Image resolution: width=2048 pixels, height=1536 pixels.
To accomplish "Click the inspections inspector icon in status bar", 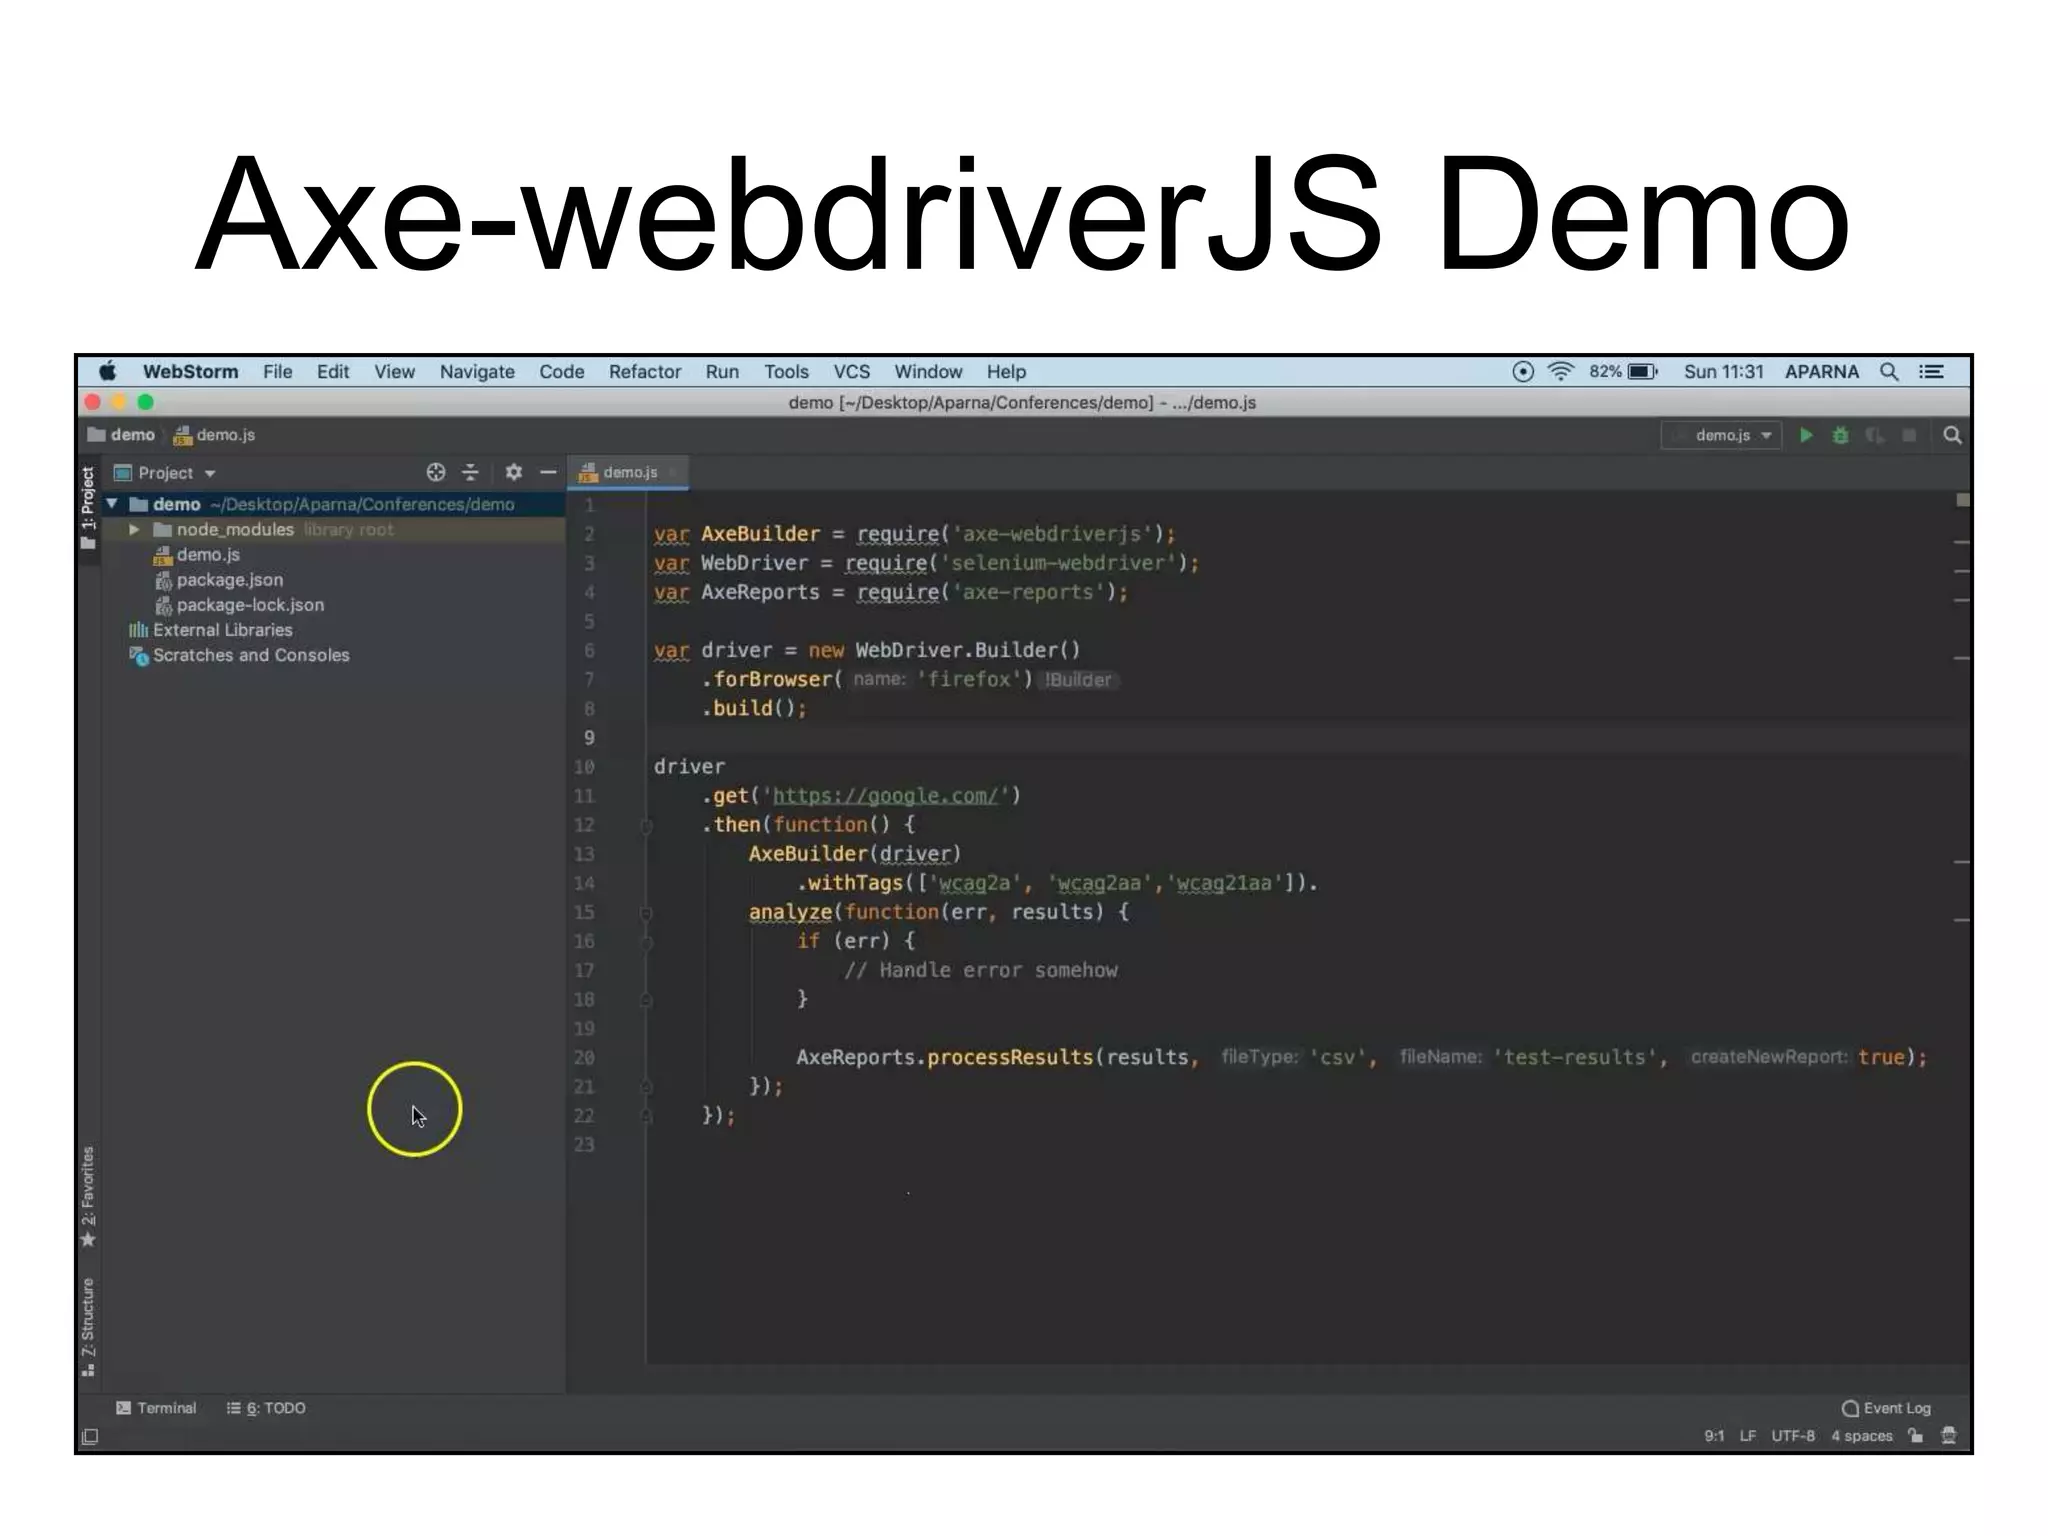I will pos(1948,1436).
